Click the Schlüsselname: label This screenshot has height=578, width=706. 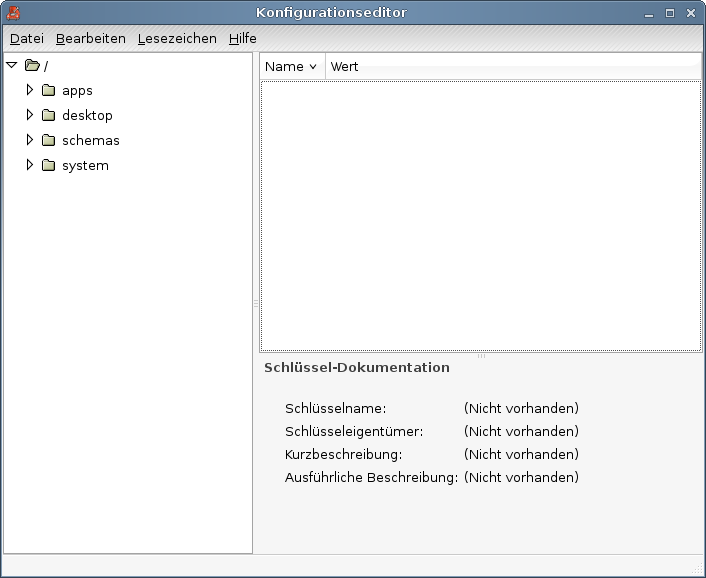[x=335, y=409]
